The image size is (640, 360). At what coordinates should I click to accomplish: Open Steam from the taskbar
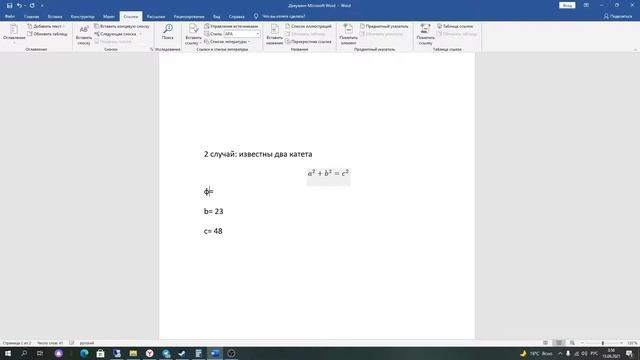[182, 353]
